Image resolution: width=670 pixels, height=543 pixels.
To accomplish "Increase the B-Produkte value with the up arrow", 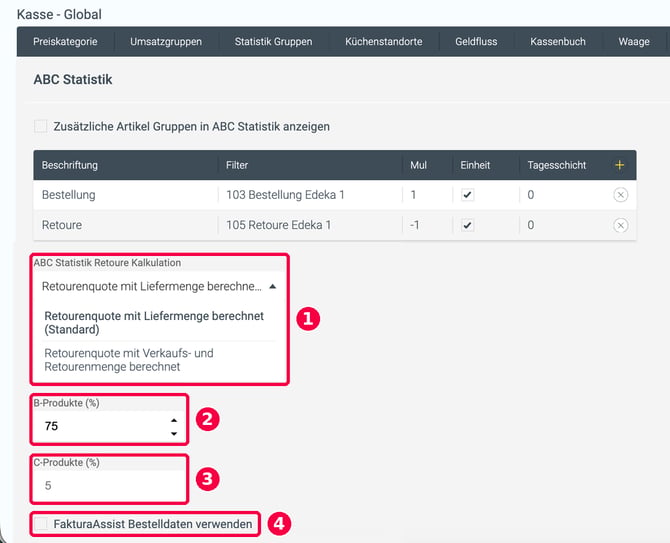I will coord(174,420).
